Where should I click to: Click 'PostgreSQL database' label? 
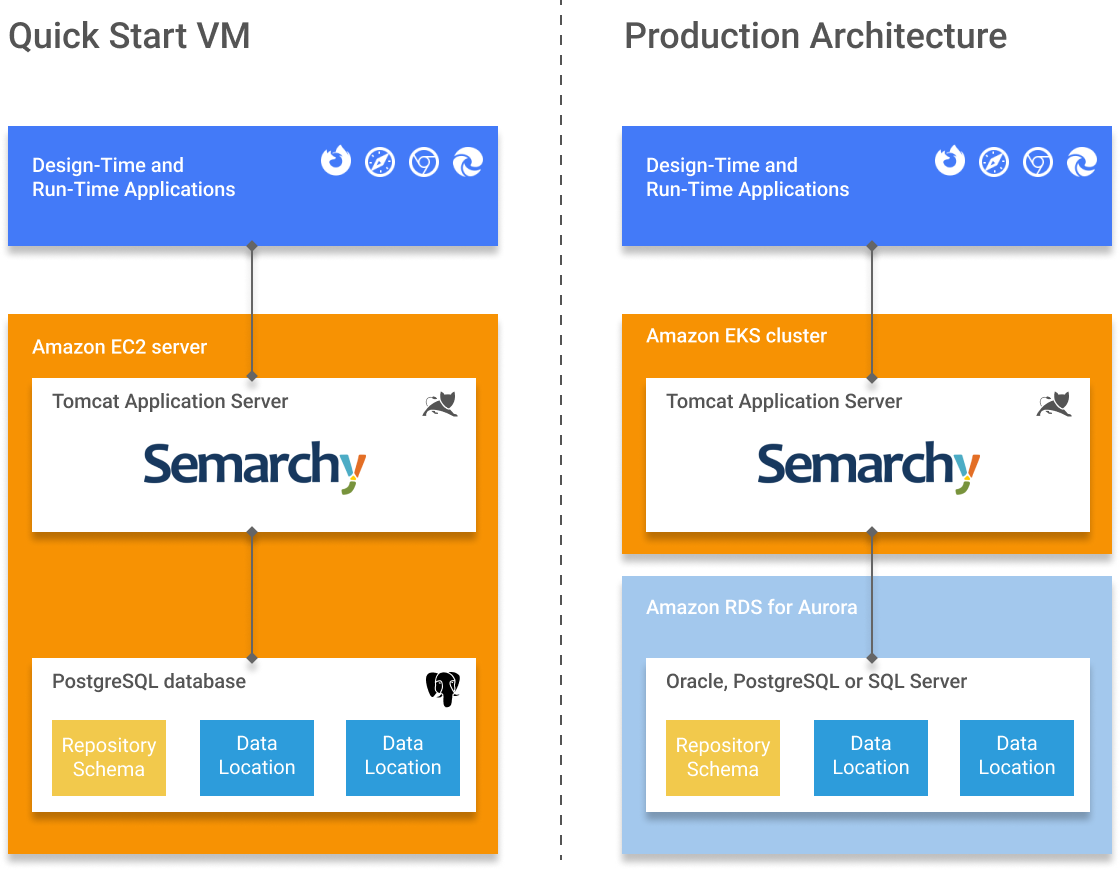pos(149,681)
